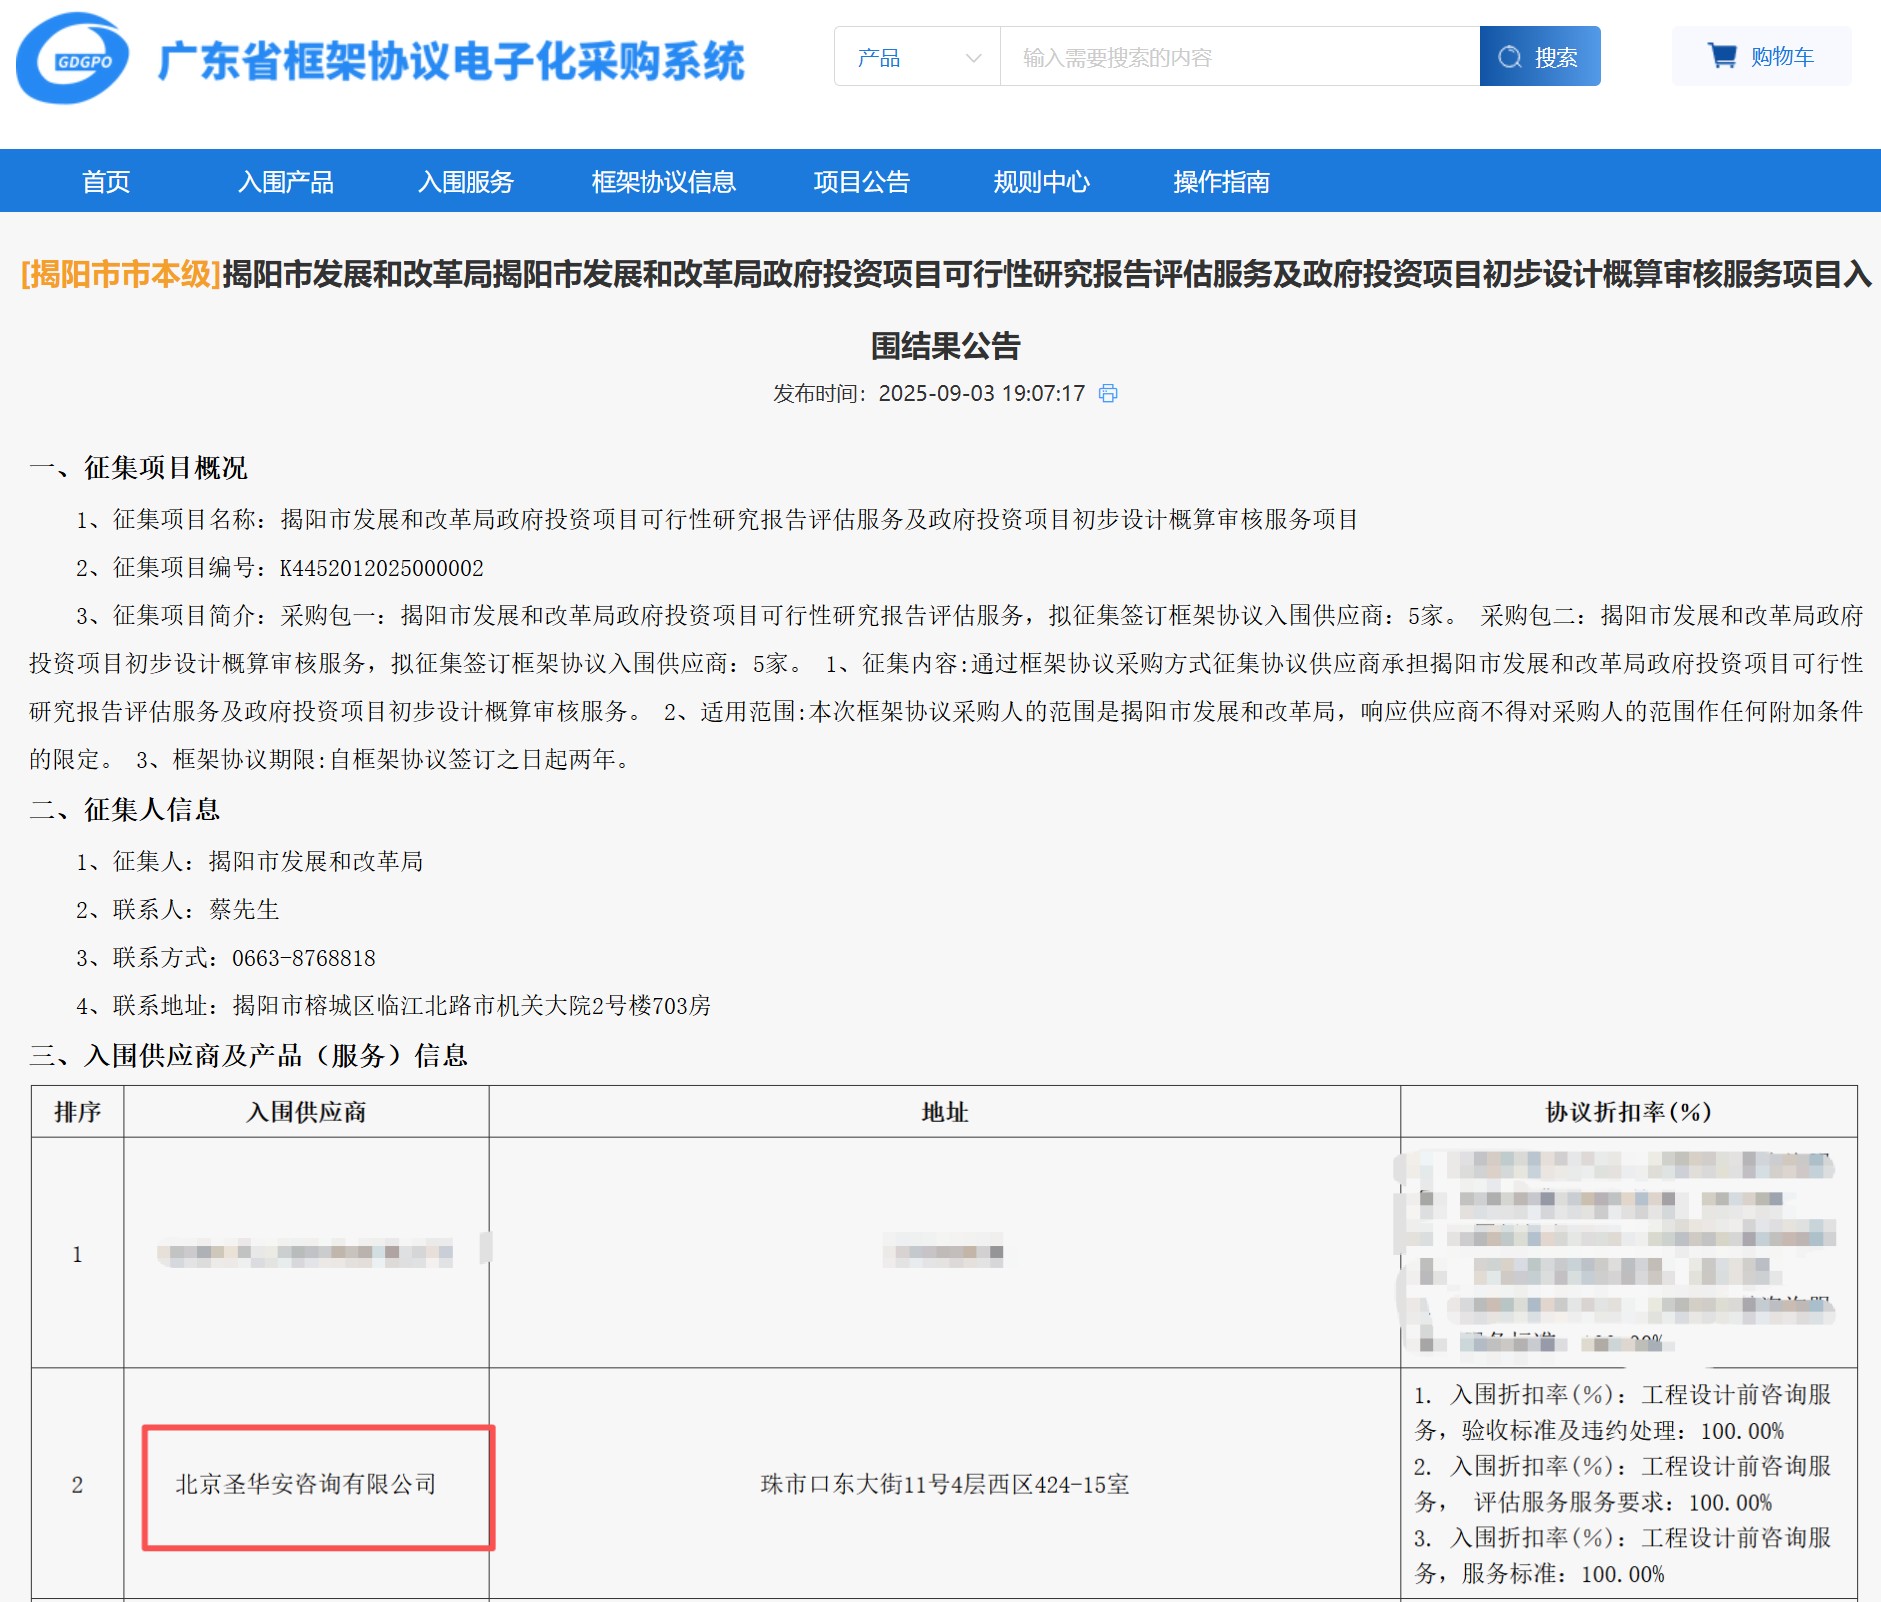Open the 操作指南 navigation item
The image size is (1881, 1602).
click(1221, 181)
